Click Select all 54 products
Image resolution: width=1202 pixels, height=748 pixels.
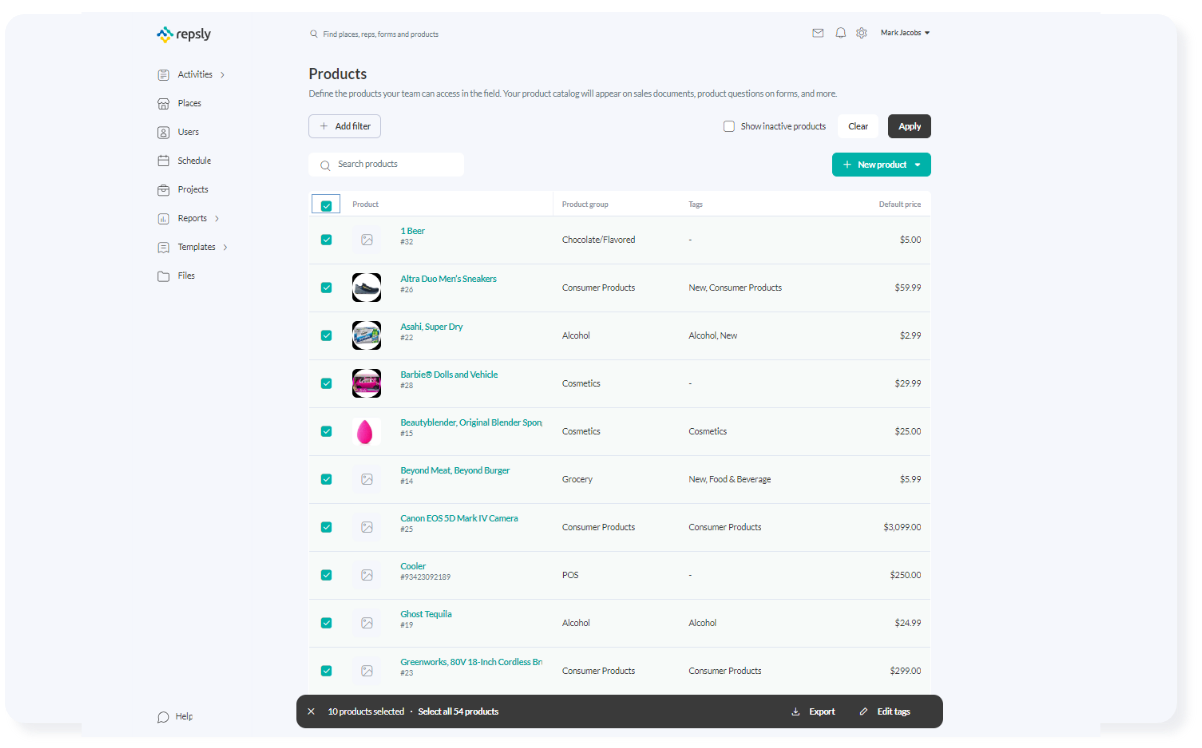458,712
